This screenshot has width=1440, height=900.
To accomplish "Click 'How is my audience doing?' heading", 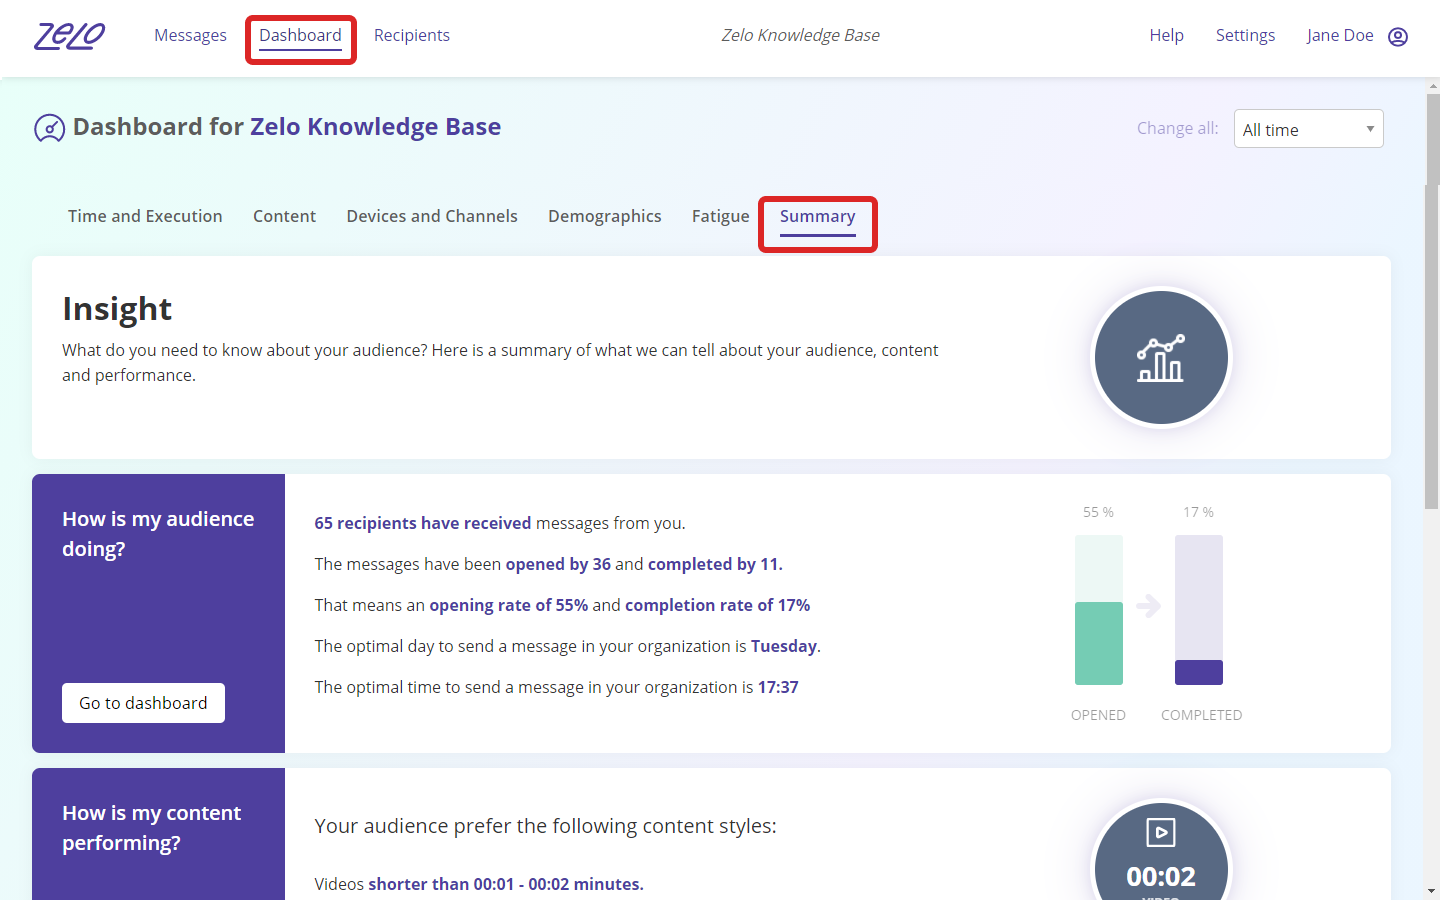I will click(158, 534).
